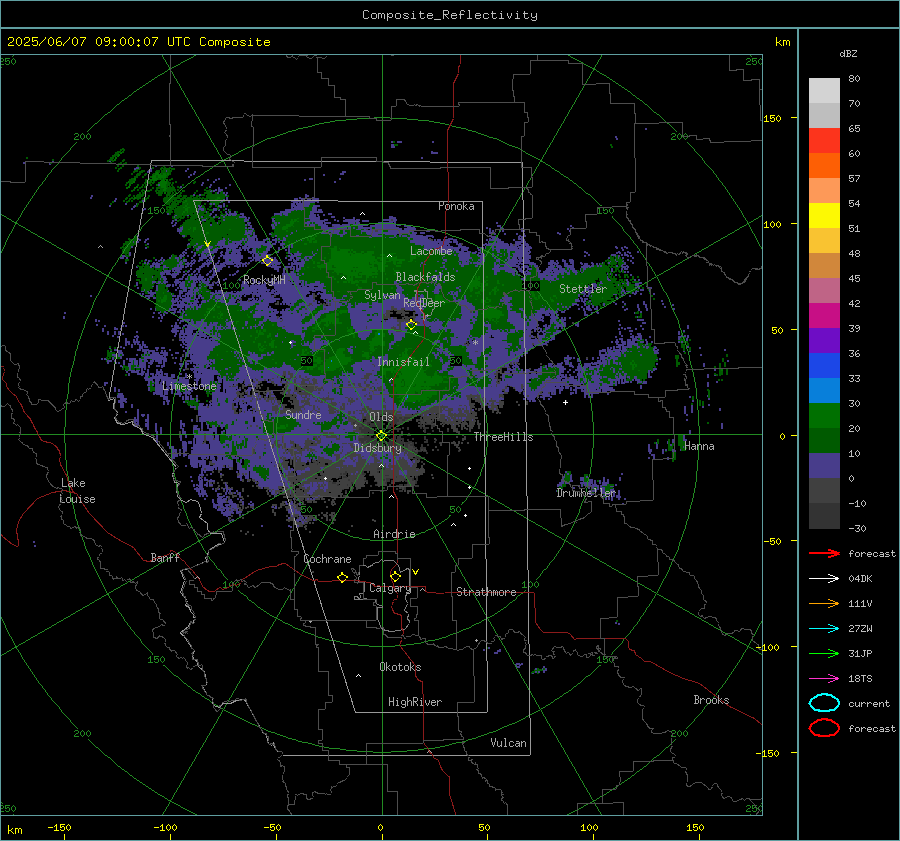Click the Sylvan label
Viewport: 900px width, 841px height.
pyautogui.click(x=382, y=295)
